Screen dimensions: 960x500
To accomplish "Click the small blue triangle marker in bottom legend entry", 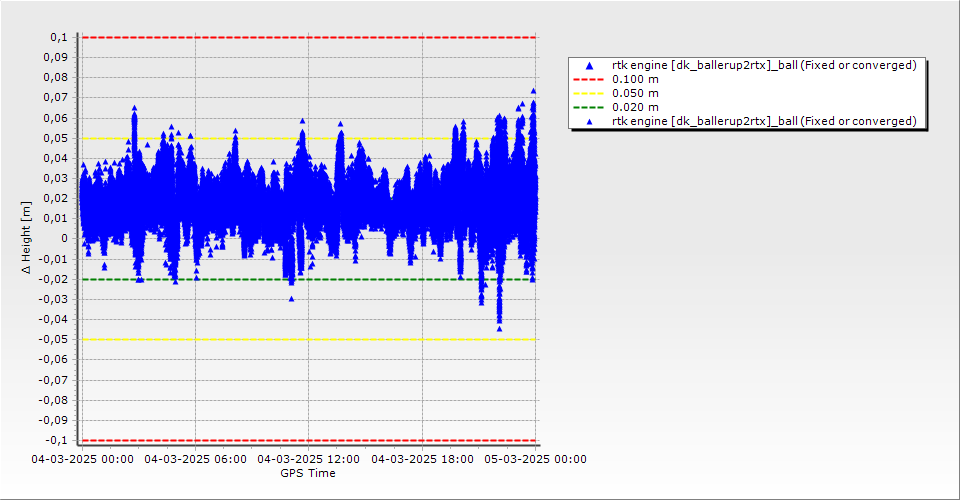I will tap(590, 122).
